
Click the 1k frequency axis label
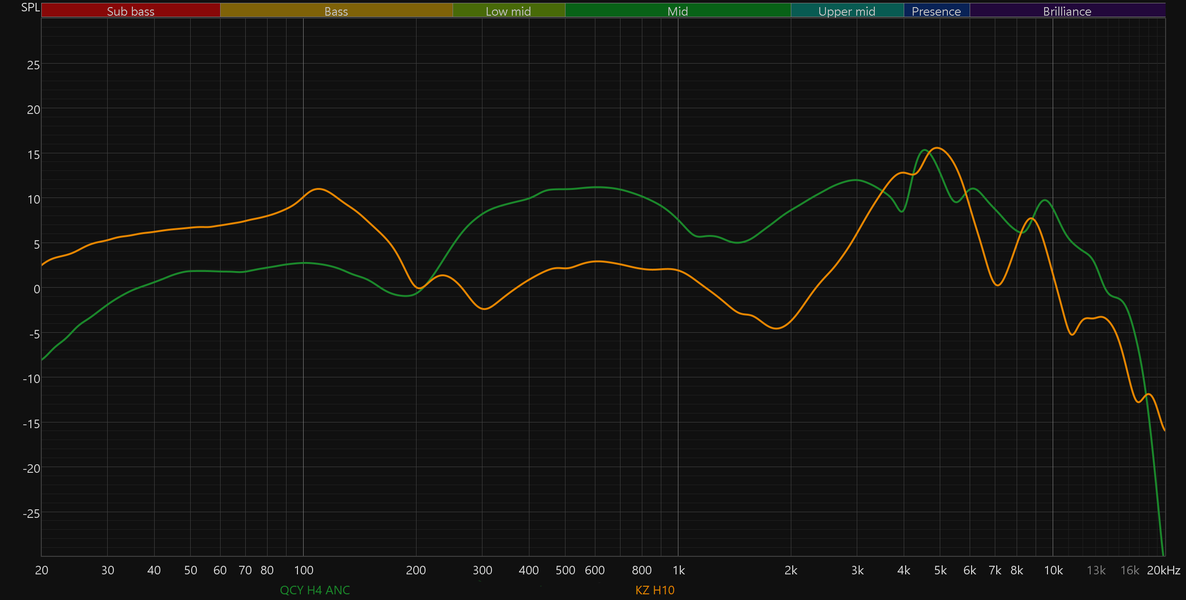678,570
